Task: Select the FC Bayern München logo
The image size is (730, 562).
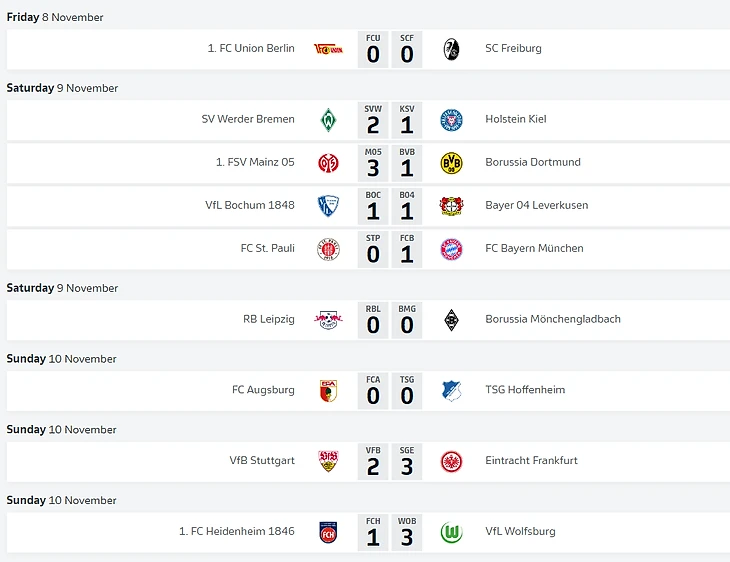Action: tap(451, 249)
